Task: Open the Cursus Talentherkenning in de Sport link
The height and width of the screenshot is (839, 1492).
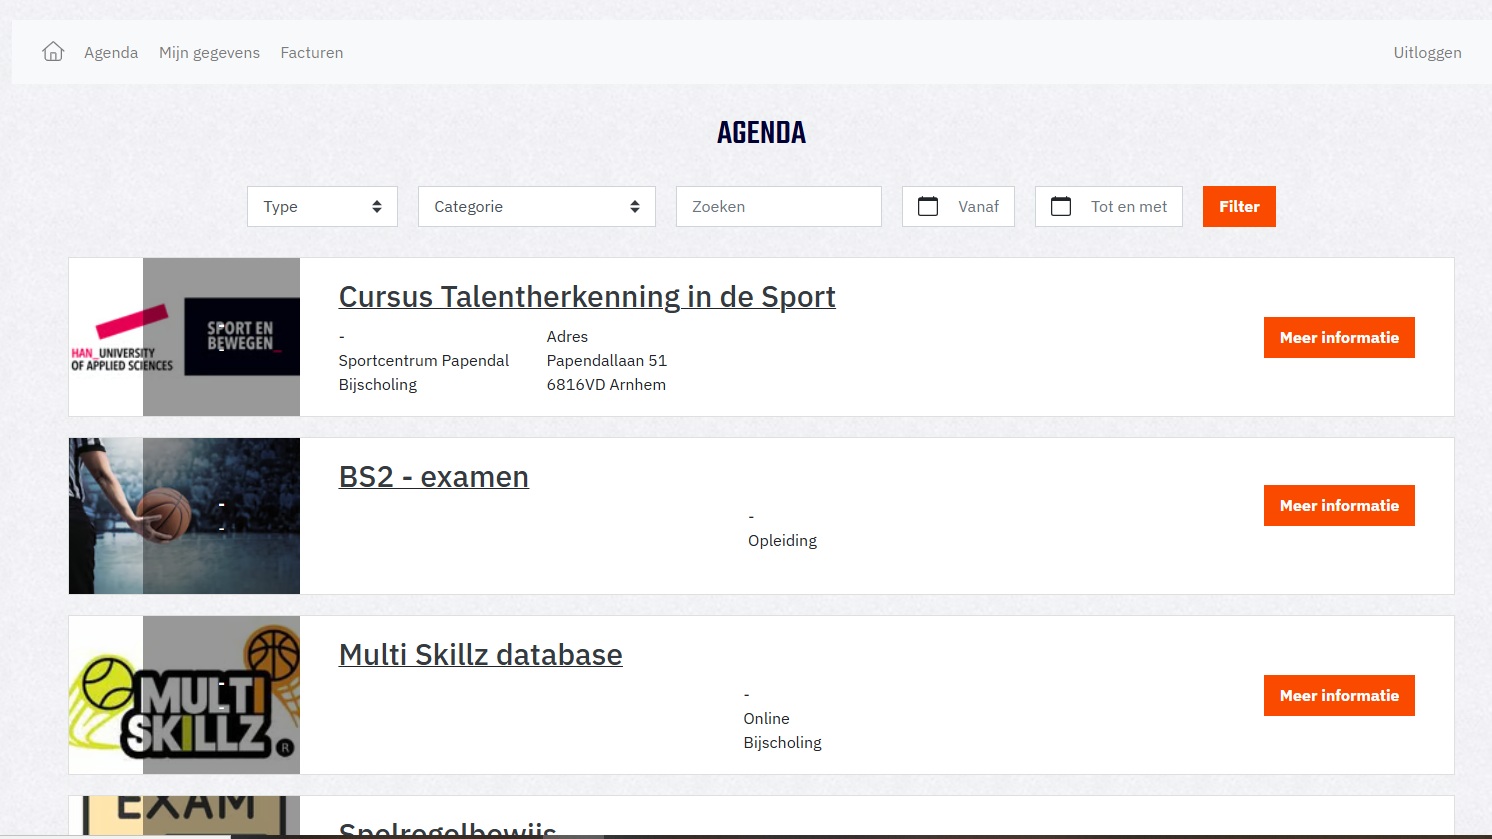Action: 587,297
